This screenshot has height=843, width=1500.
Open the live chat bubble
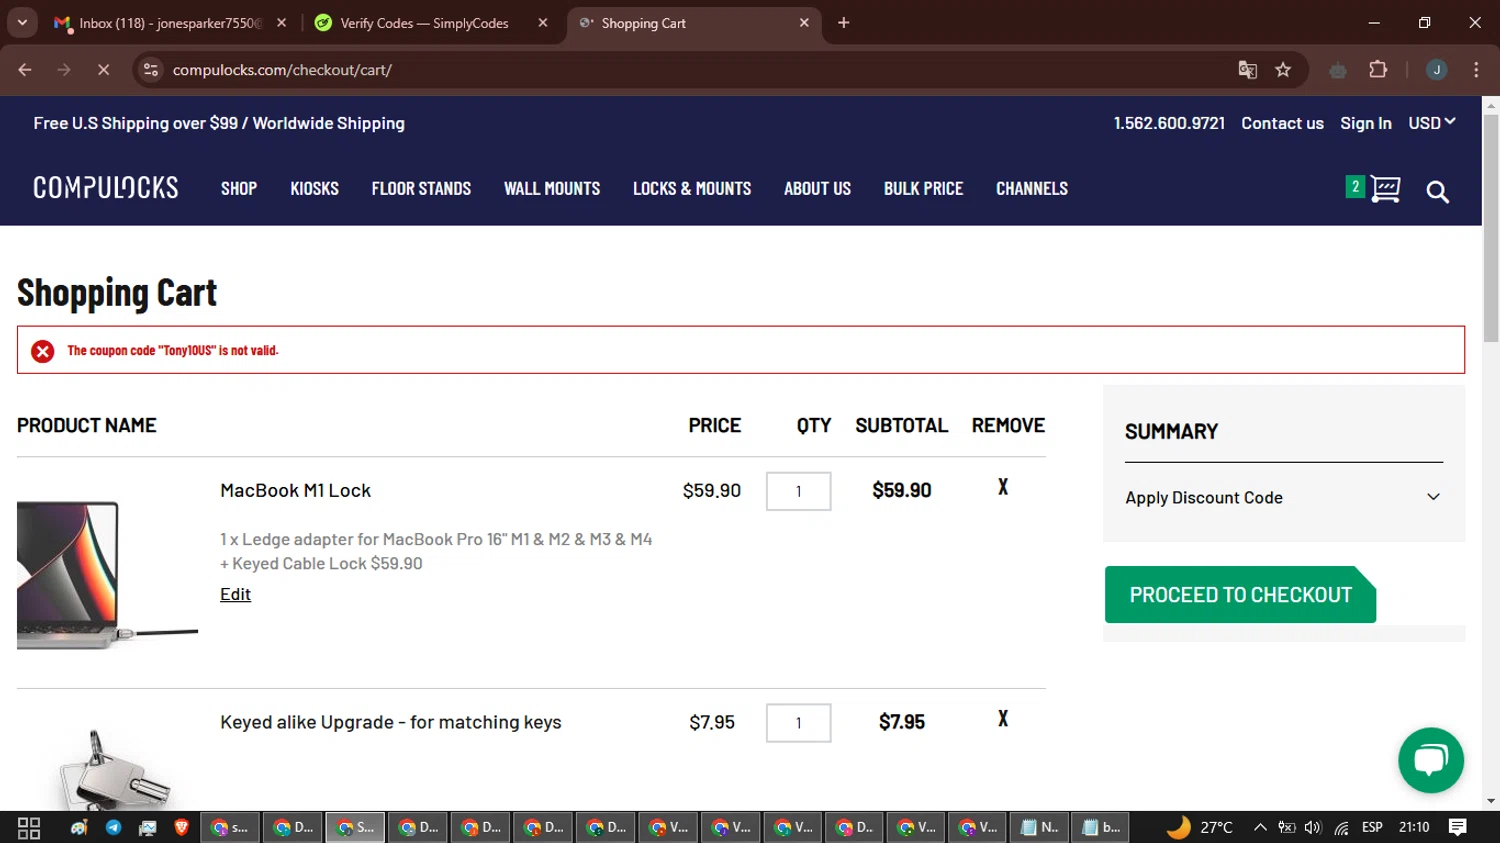tap(1431, 760)
